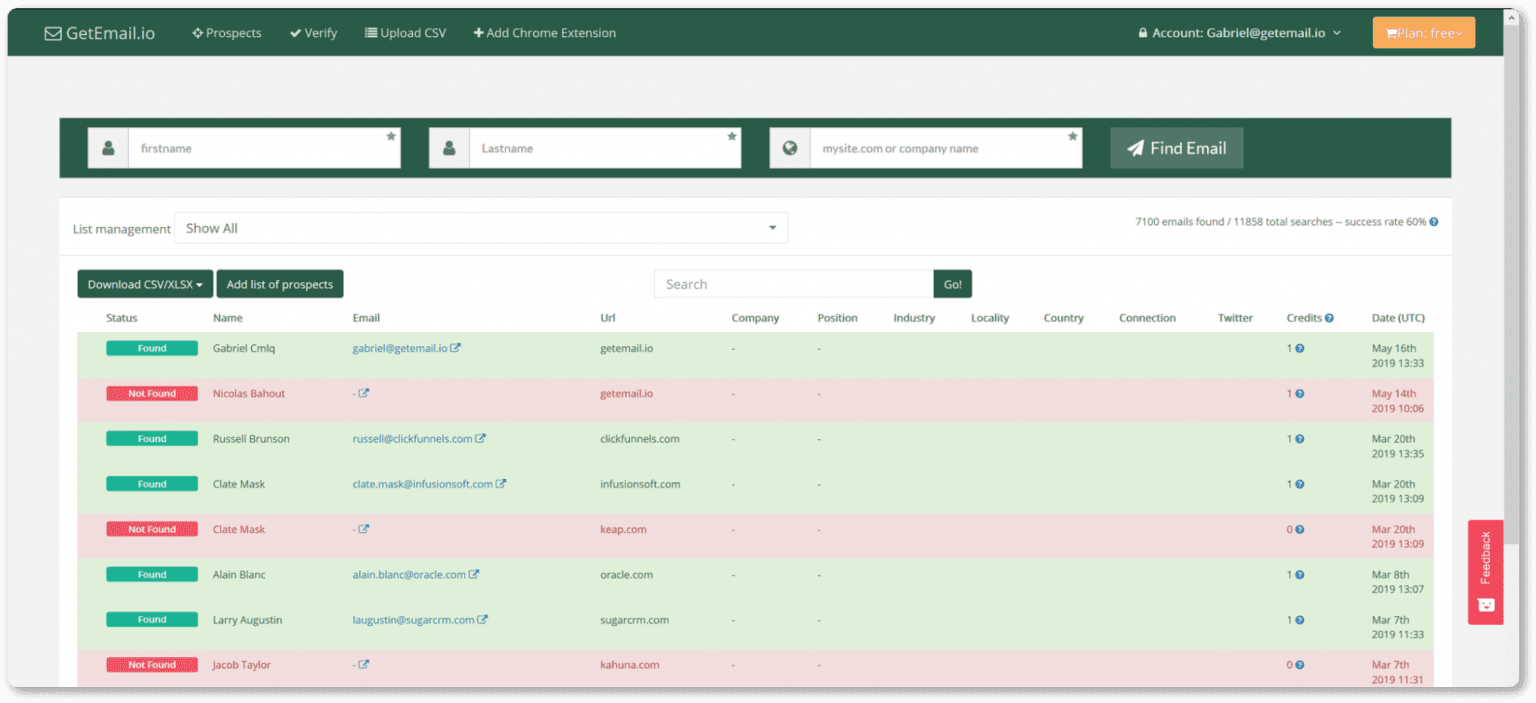Expand the List management Show All dropdown

[x=481, y=228]
